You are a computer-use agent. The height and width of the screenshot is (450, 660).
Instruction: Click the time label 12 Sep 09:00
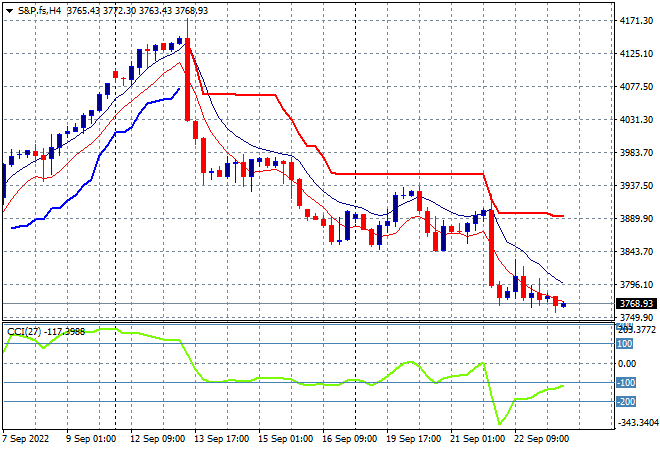(157, 439)
